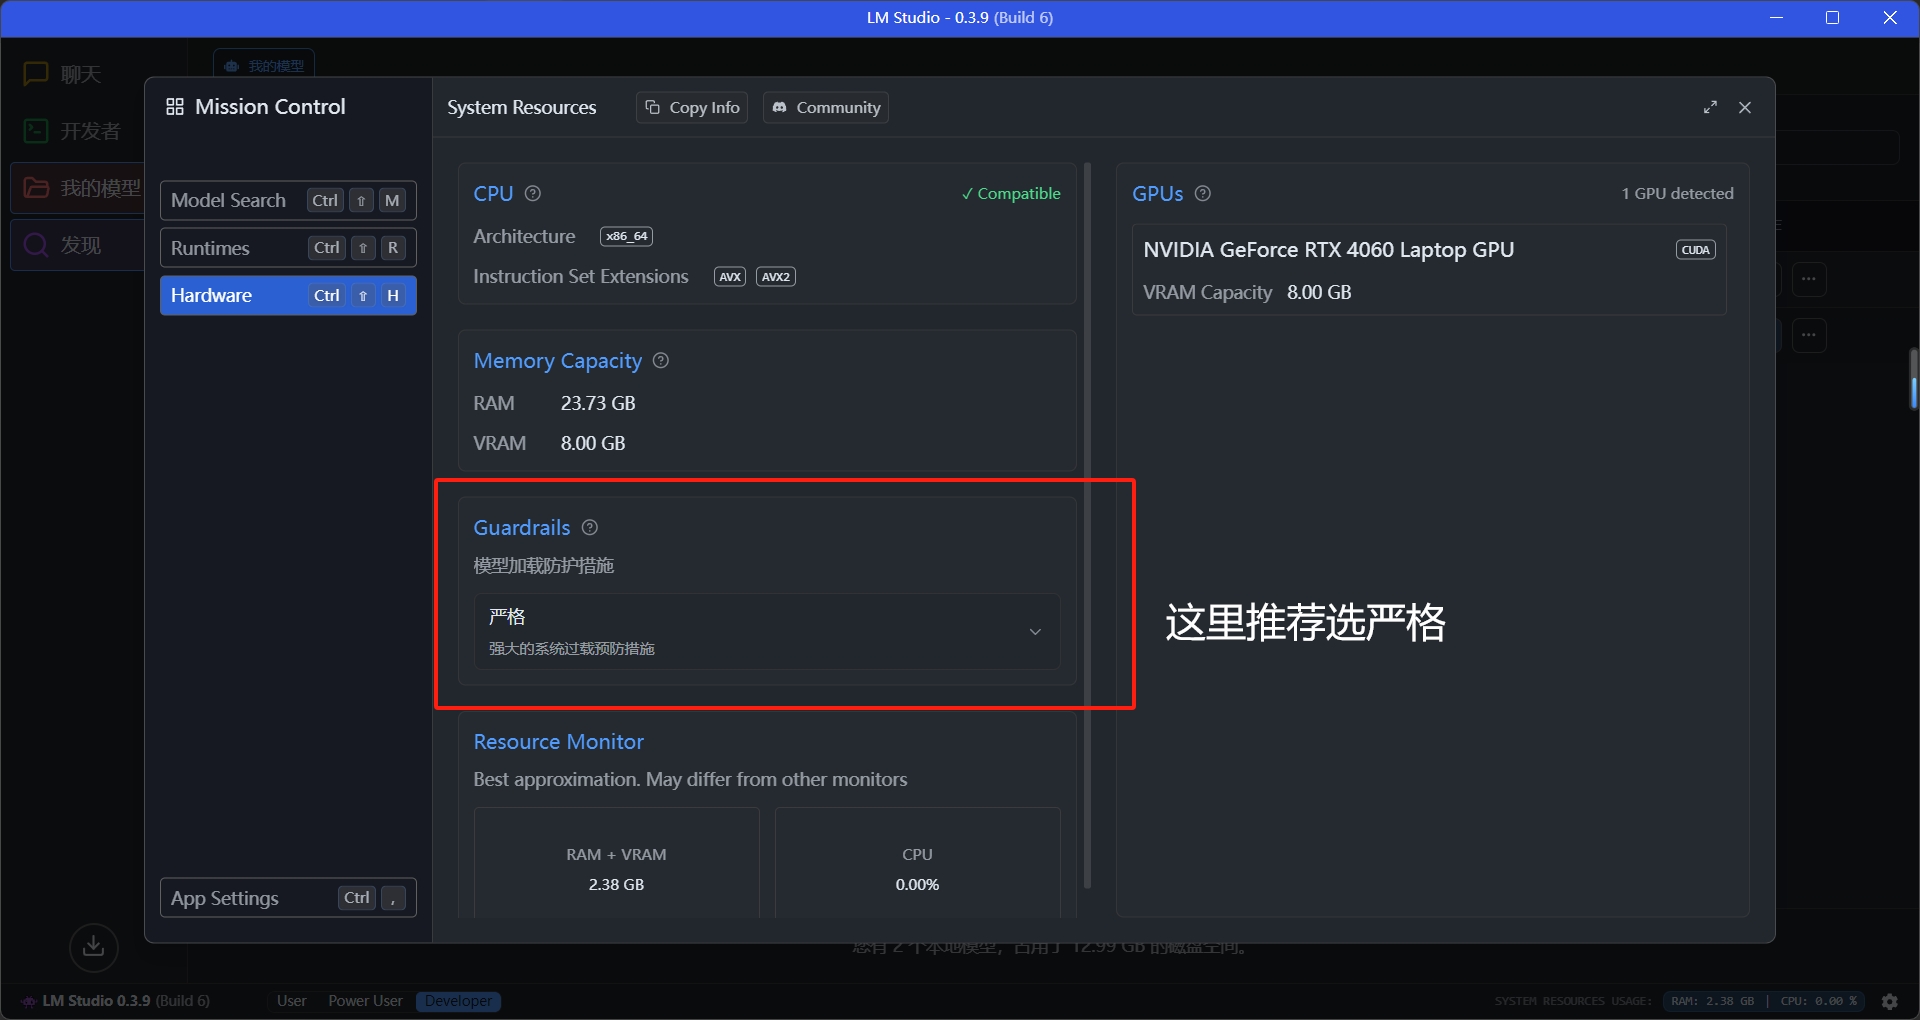Image resolution: width=1920 pixels, height=1020 pixels.
Task: Click the copy icon on Copy Info button
Action: (653, 107)
